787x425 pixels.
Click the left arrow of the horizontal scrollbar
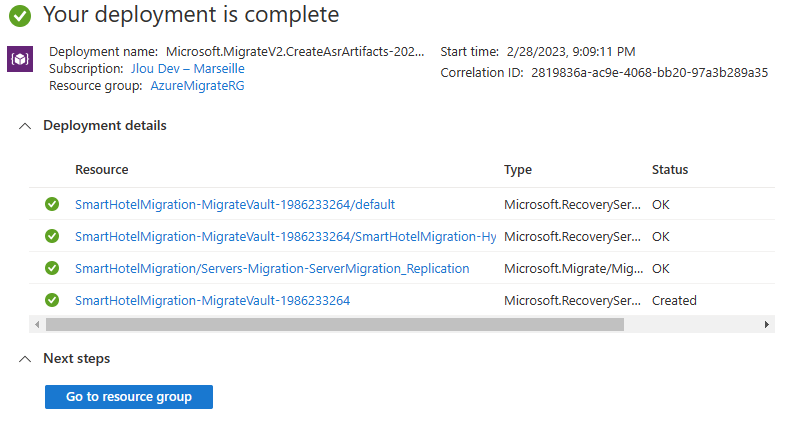coord(37,325)
